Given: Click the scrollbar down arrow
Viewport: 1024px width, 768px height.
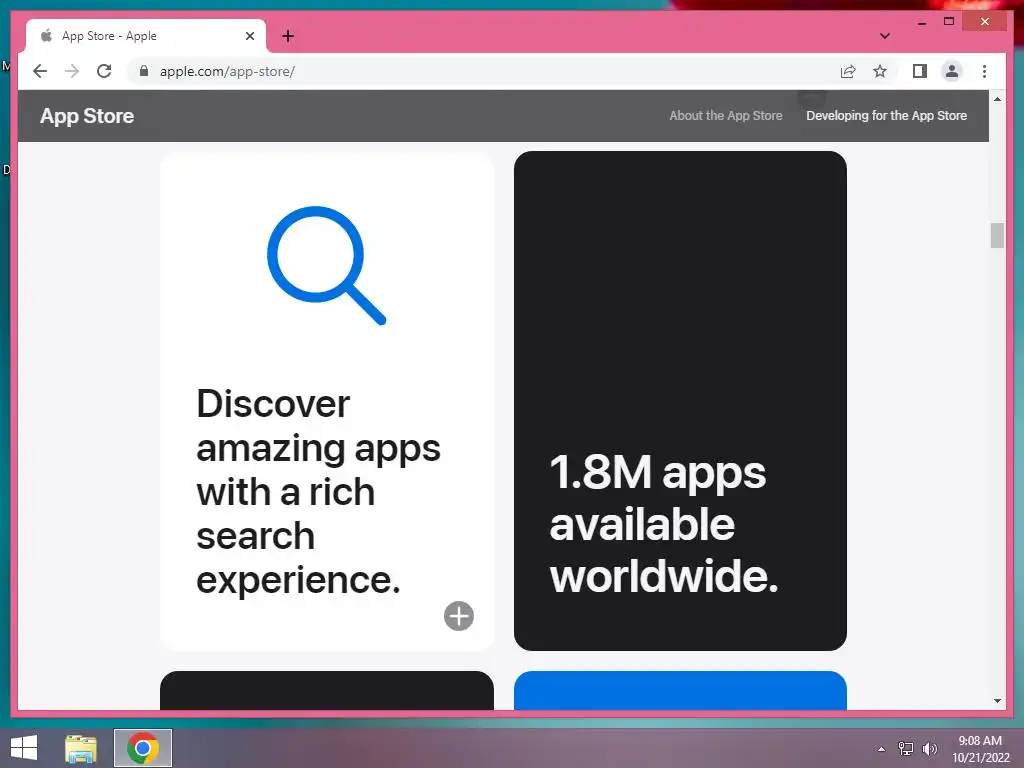Looking at the screenshot, I should click(997, 701).
